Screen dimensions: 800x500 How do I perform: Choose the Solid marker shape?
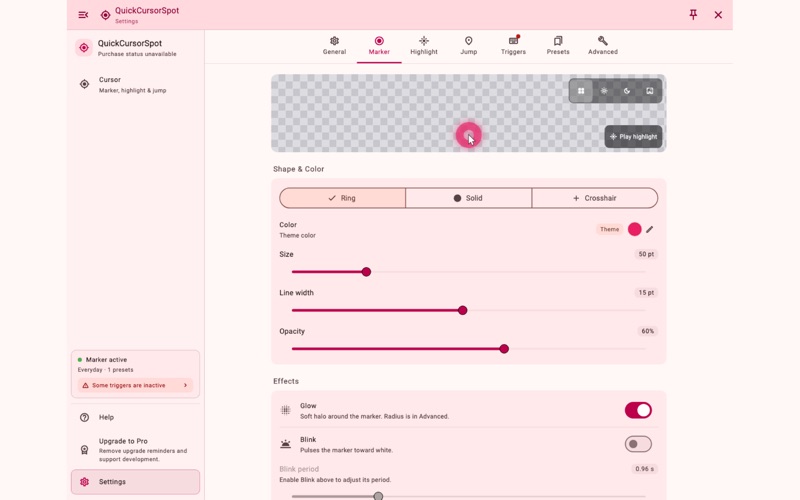[x=468, y=198]
